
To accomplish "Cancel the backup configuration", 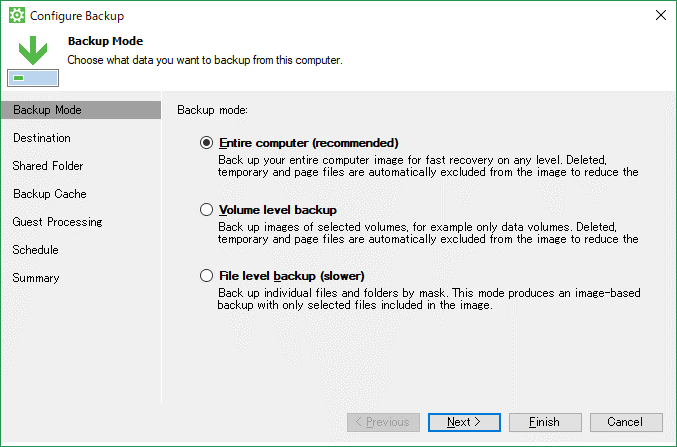I will tap(626, 422).
